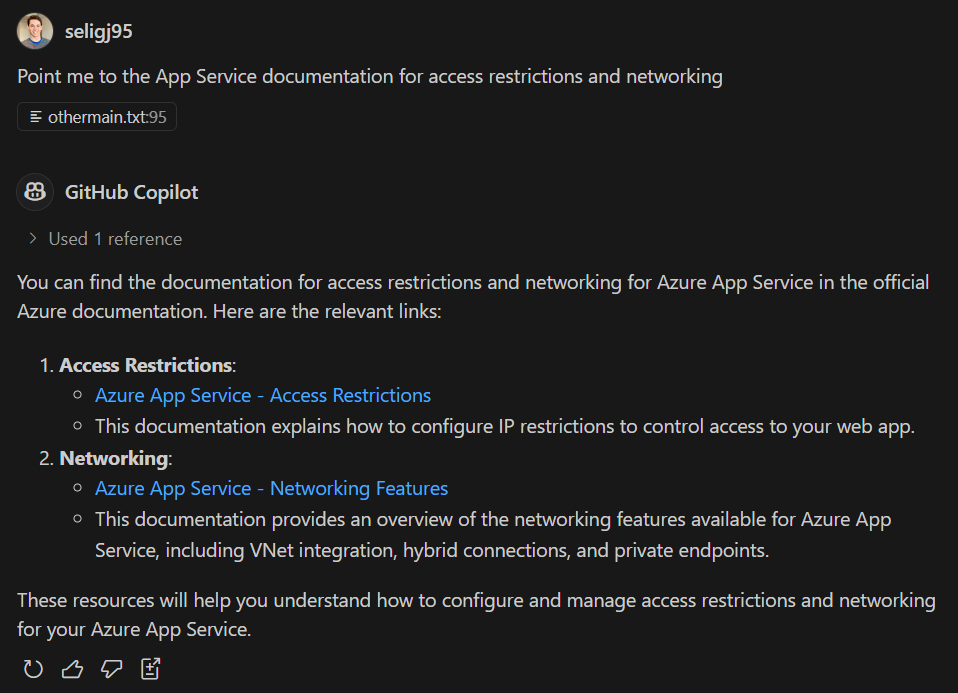Image resolution: width=958 pixels, height=693 pixels.
Task: Mark the response as unhelpful
Action: tap(111, 668)
